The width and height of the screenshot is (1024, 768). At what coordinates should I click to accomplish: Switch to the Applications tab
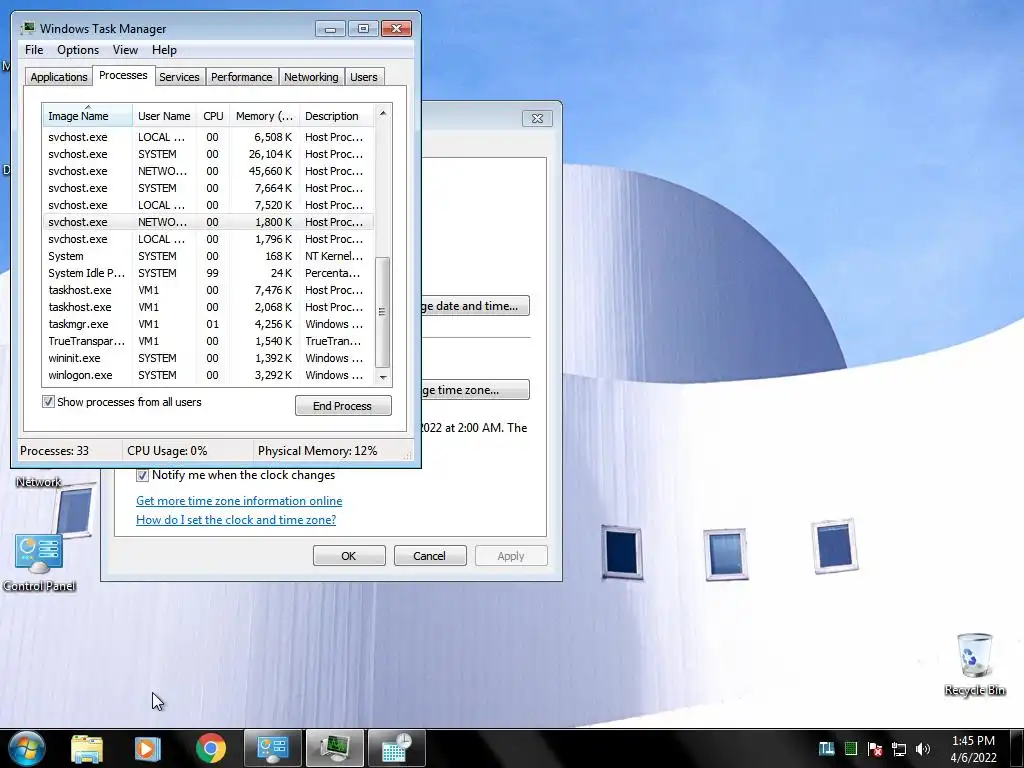[x=59, y=77]
